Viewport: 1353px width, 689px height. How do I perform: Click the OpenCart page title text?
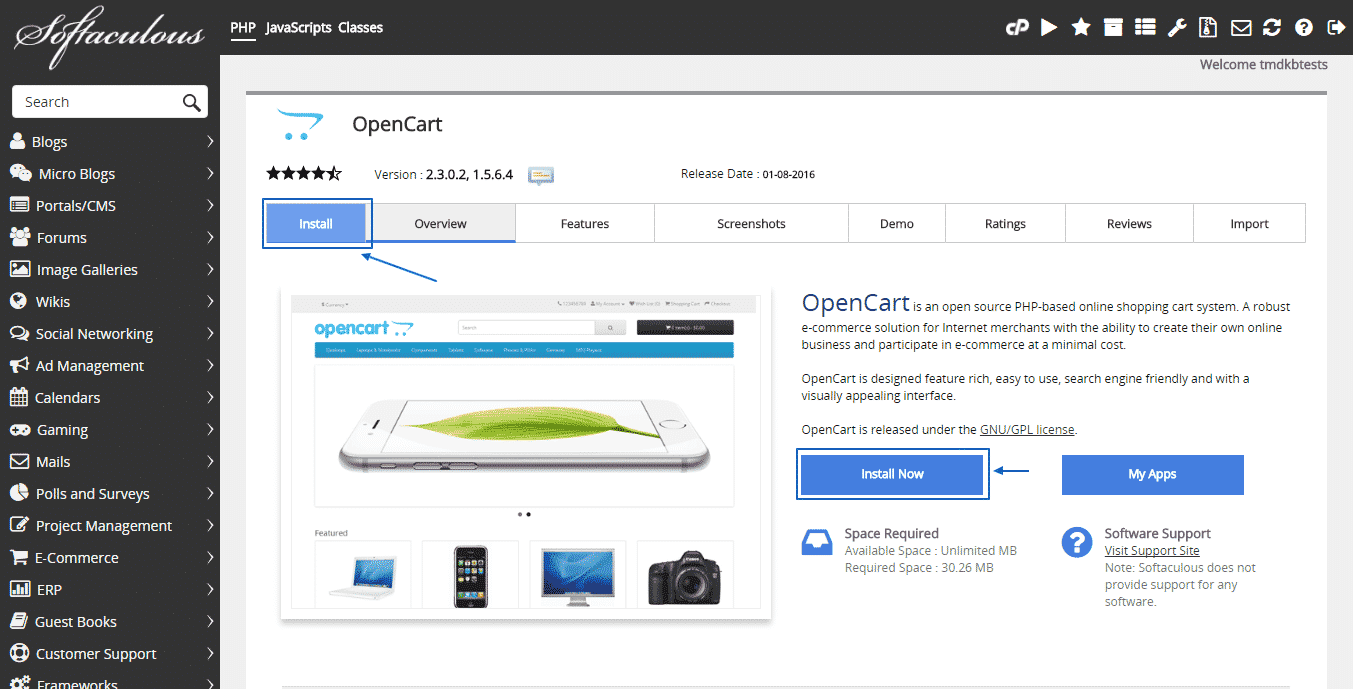397,125
